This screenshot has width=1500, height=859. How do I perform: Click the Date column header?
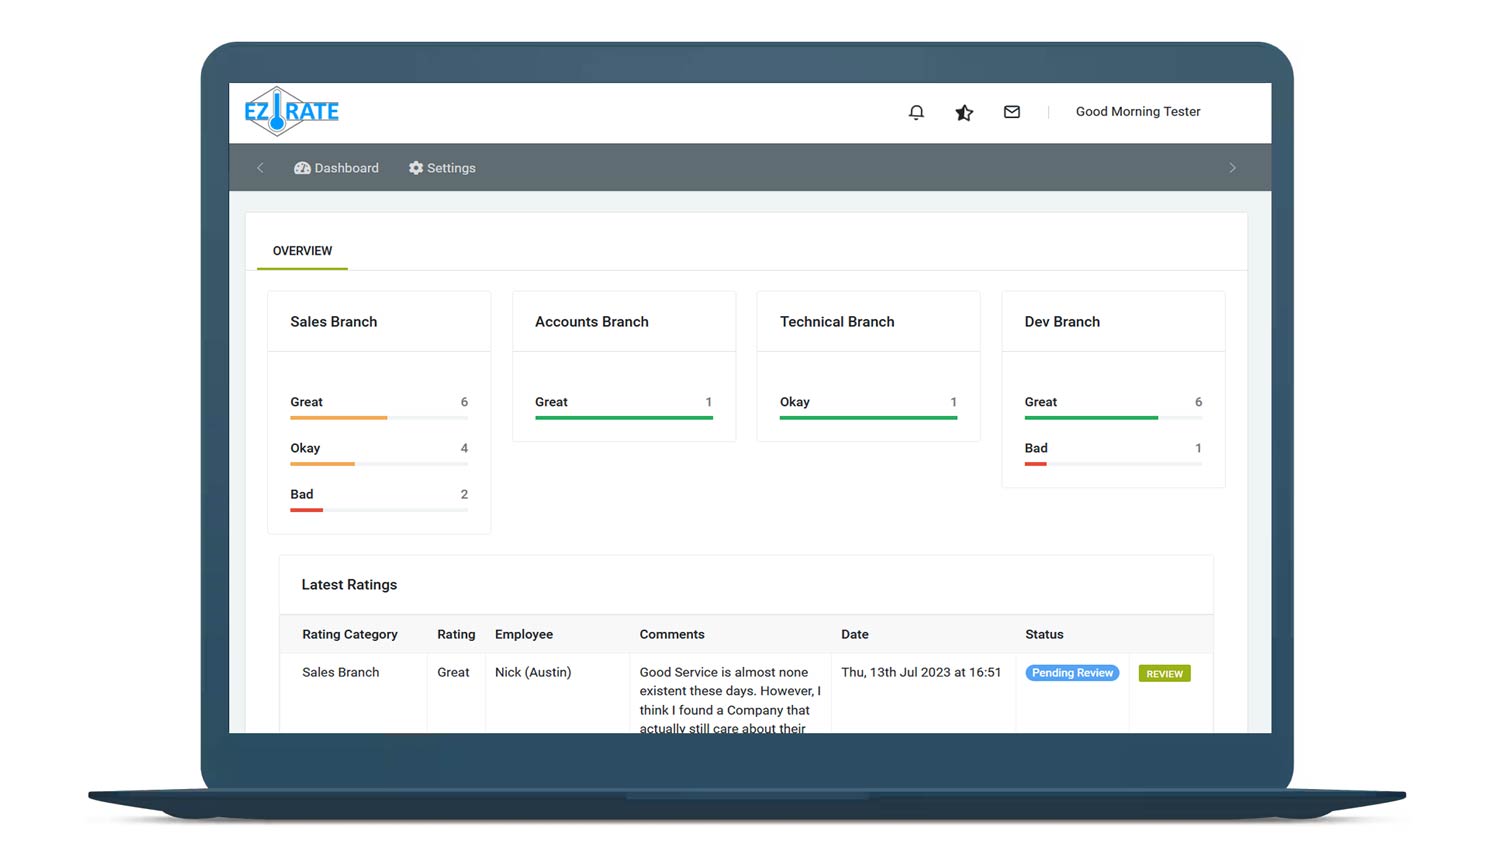tap(854, 634)
